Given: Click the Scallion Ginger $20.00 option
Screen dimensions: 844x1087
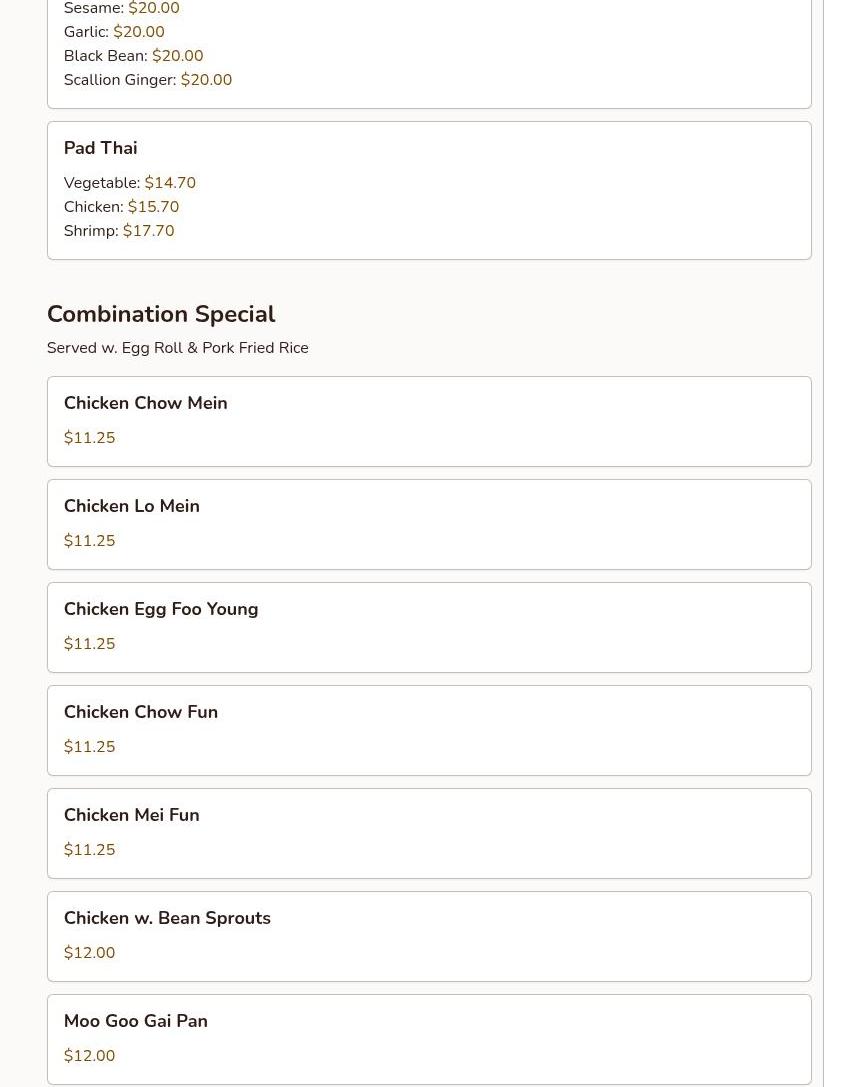Looking at the screenshot, I should (x=147, y=80).
